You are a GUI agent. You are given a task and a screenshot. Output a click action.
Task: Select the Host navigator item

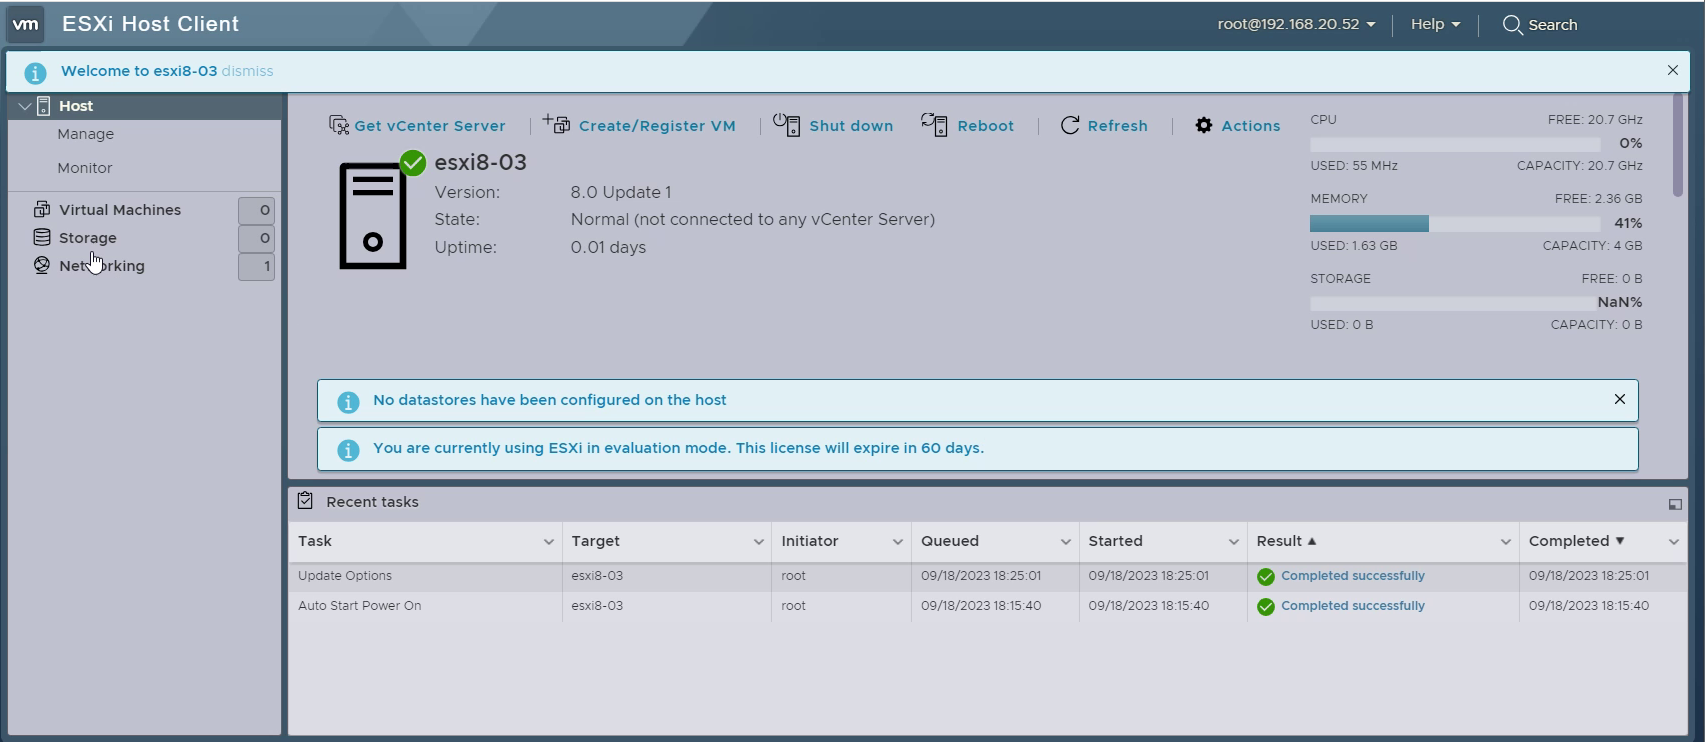tap(145, 106)
